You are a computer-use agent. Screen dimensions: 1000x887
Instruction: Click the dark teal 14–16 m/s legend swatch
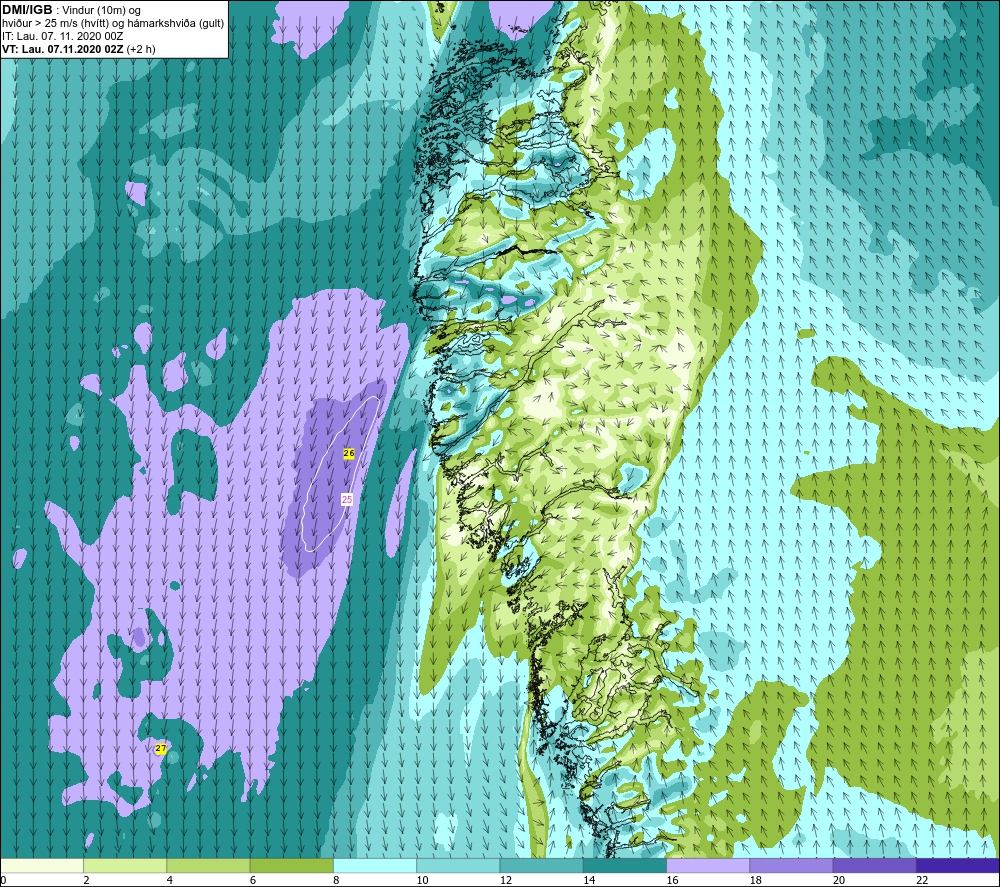point(624,865)
